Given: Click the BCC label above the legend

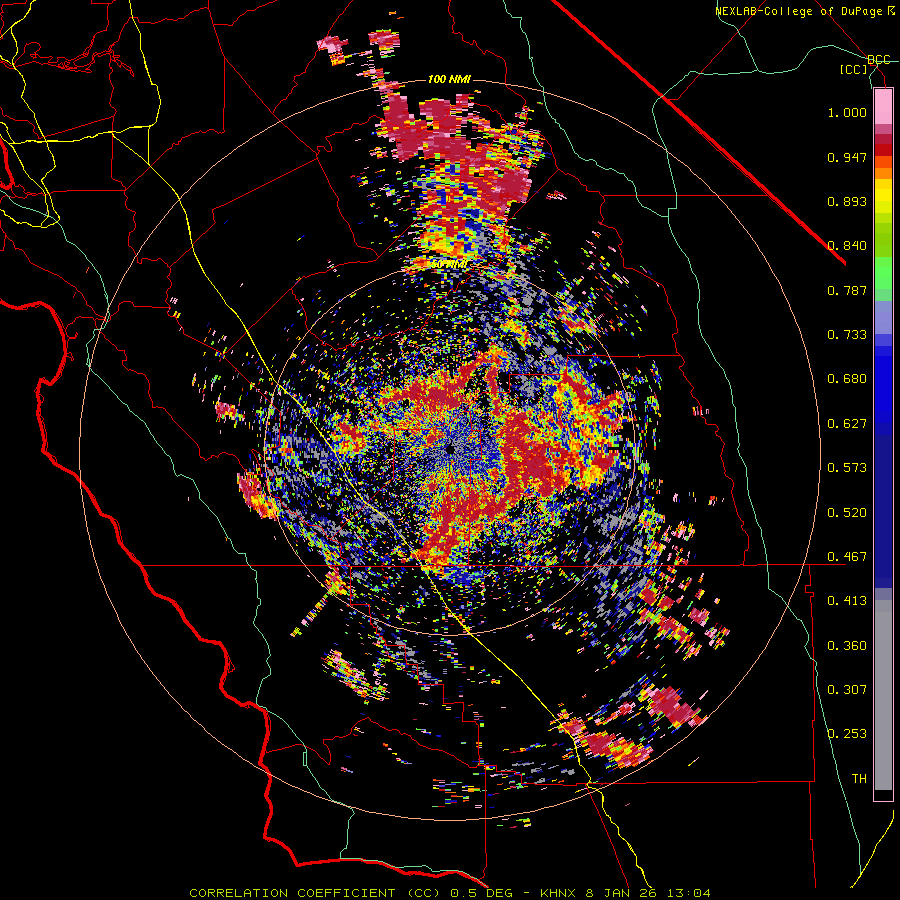Looking at the screenshot, I should coord(879,60).
